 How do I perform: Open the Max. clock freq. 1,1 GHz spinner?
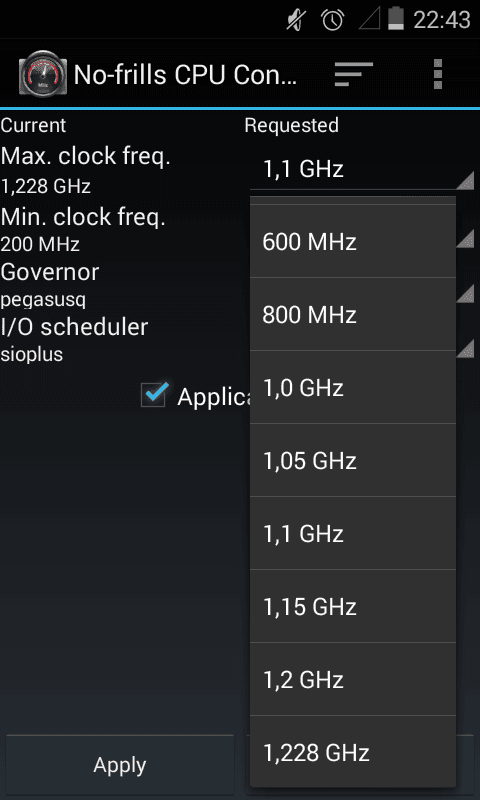[x=362, y=169]
